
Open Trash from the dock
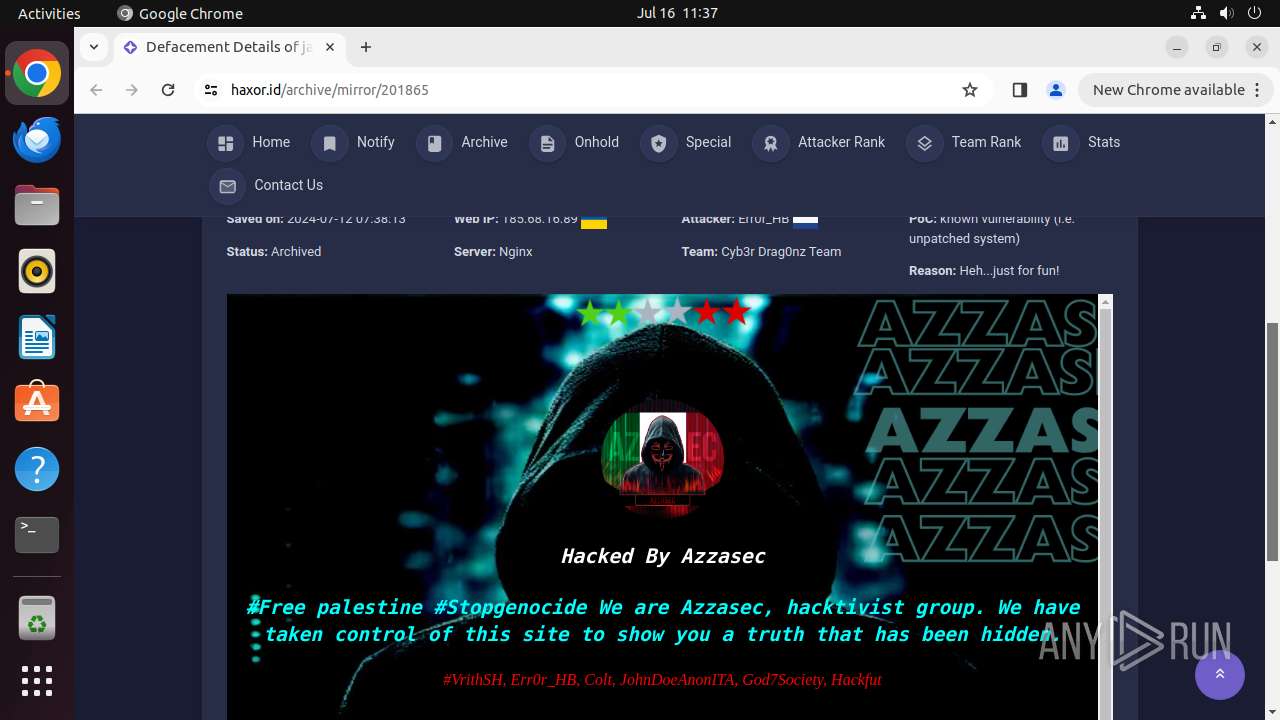[37, 618]
